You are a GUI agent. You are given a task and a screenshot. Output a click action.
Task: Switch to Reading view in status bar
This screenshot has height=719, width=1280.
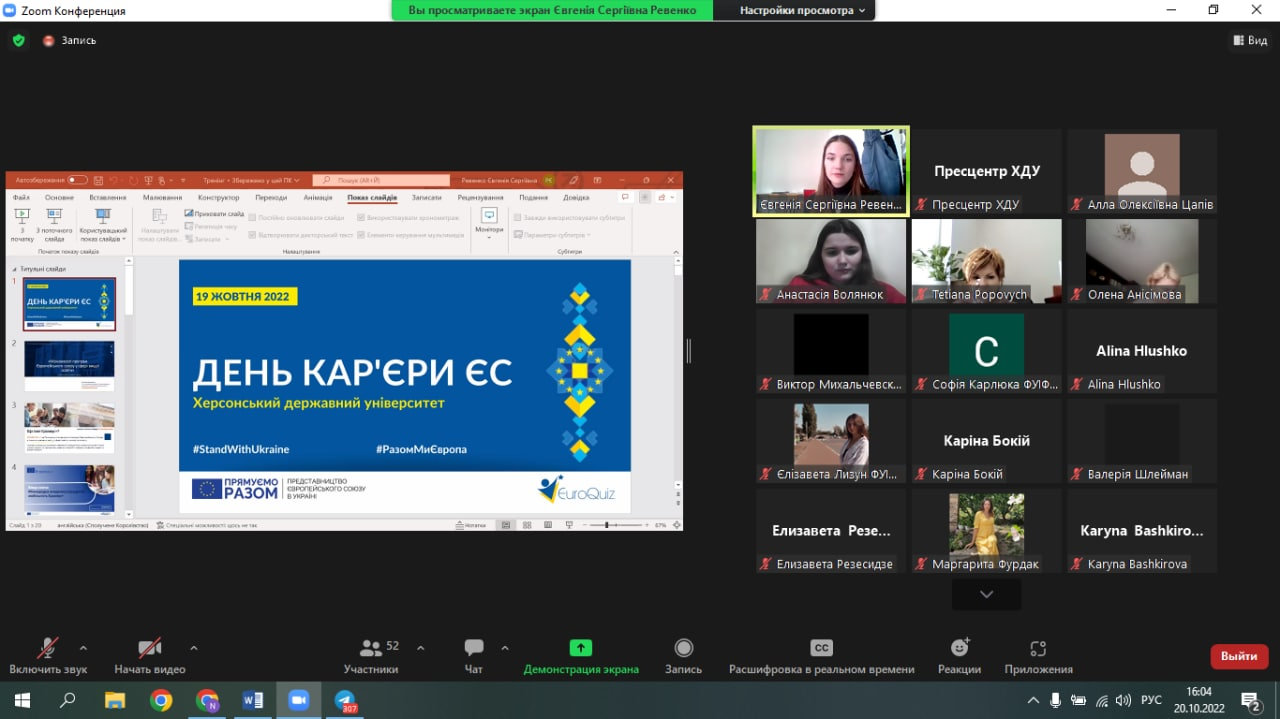pyautogui.click(x=548, y=525)
